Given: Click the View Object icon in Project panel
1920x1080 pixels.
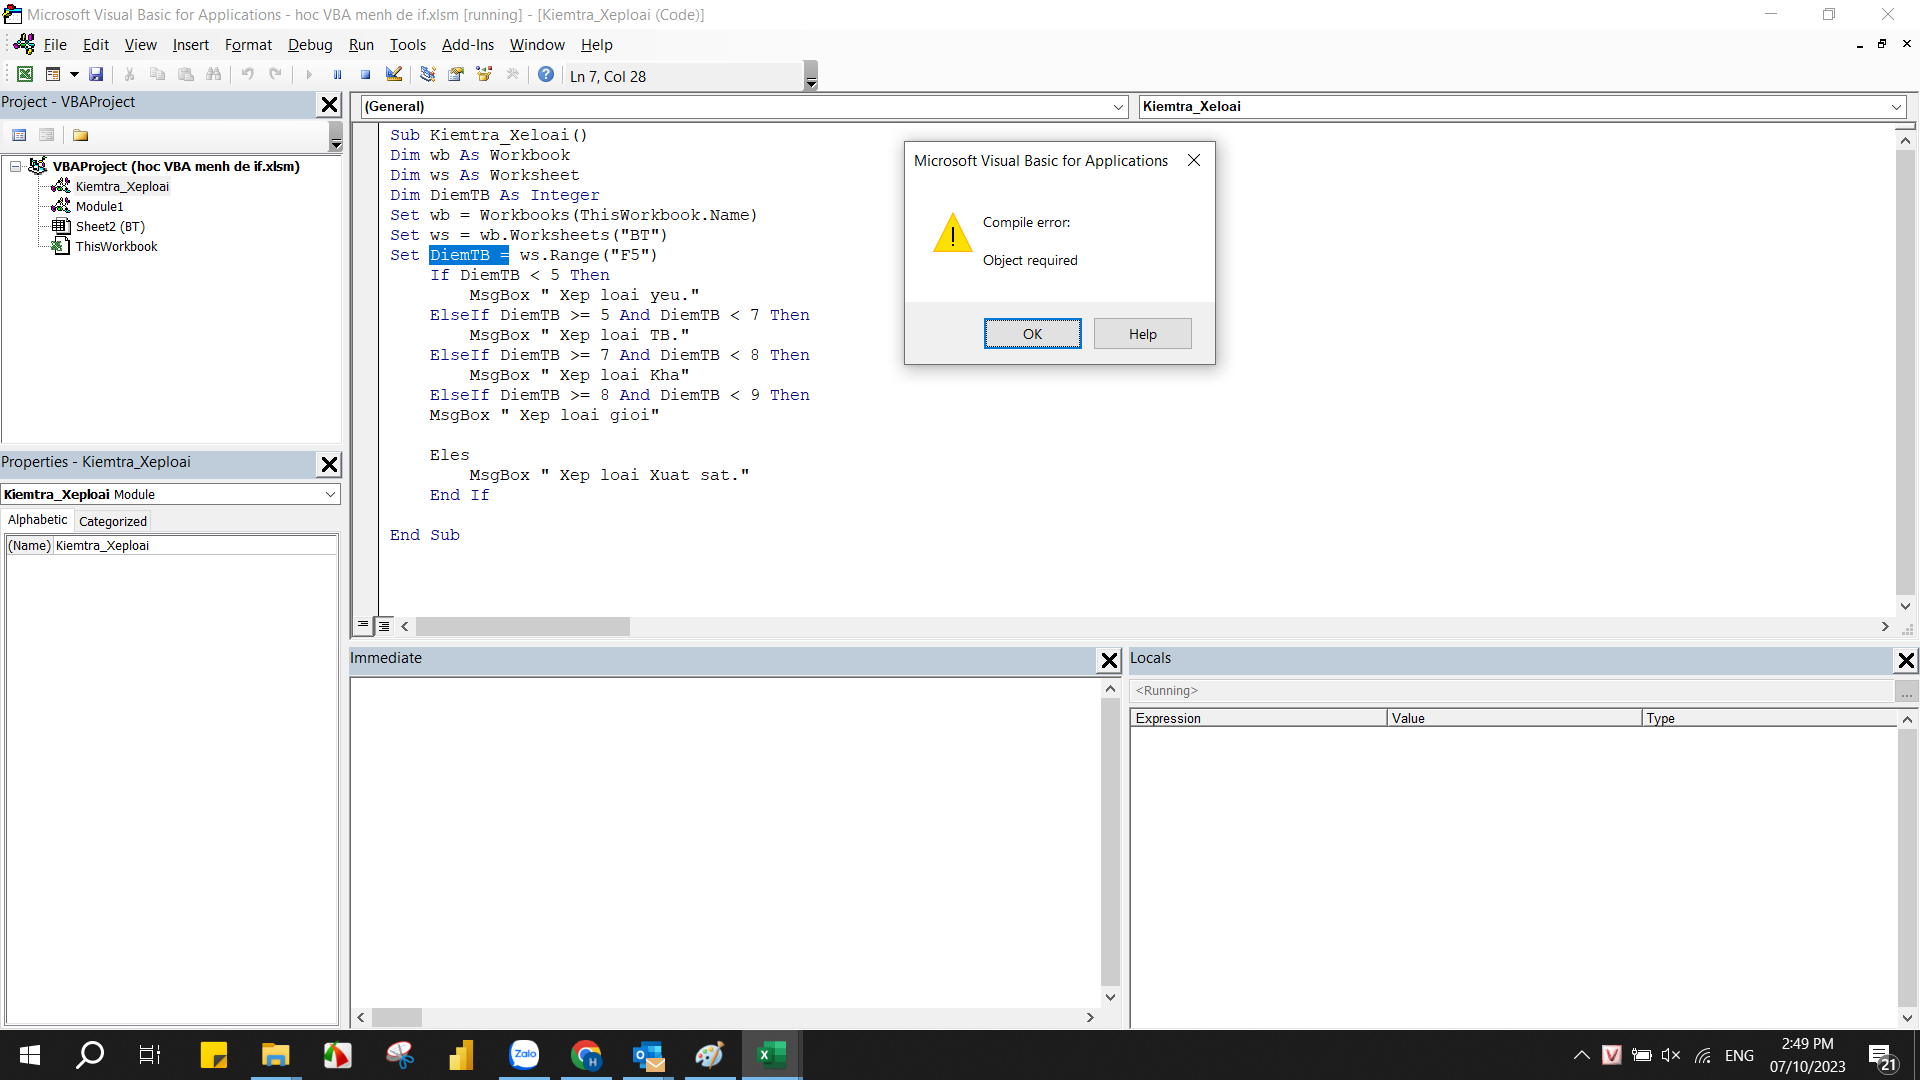Looking at the screenshot, I should 46,135.
